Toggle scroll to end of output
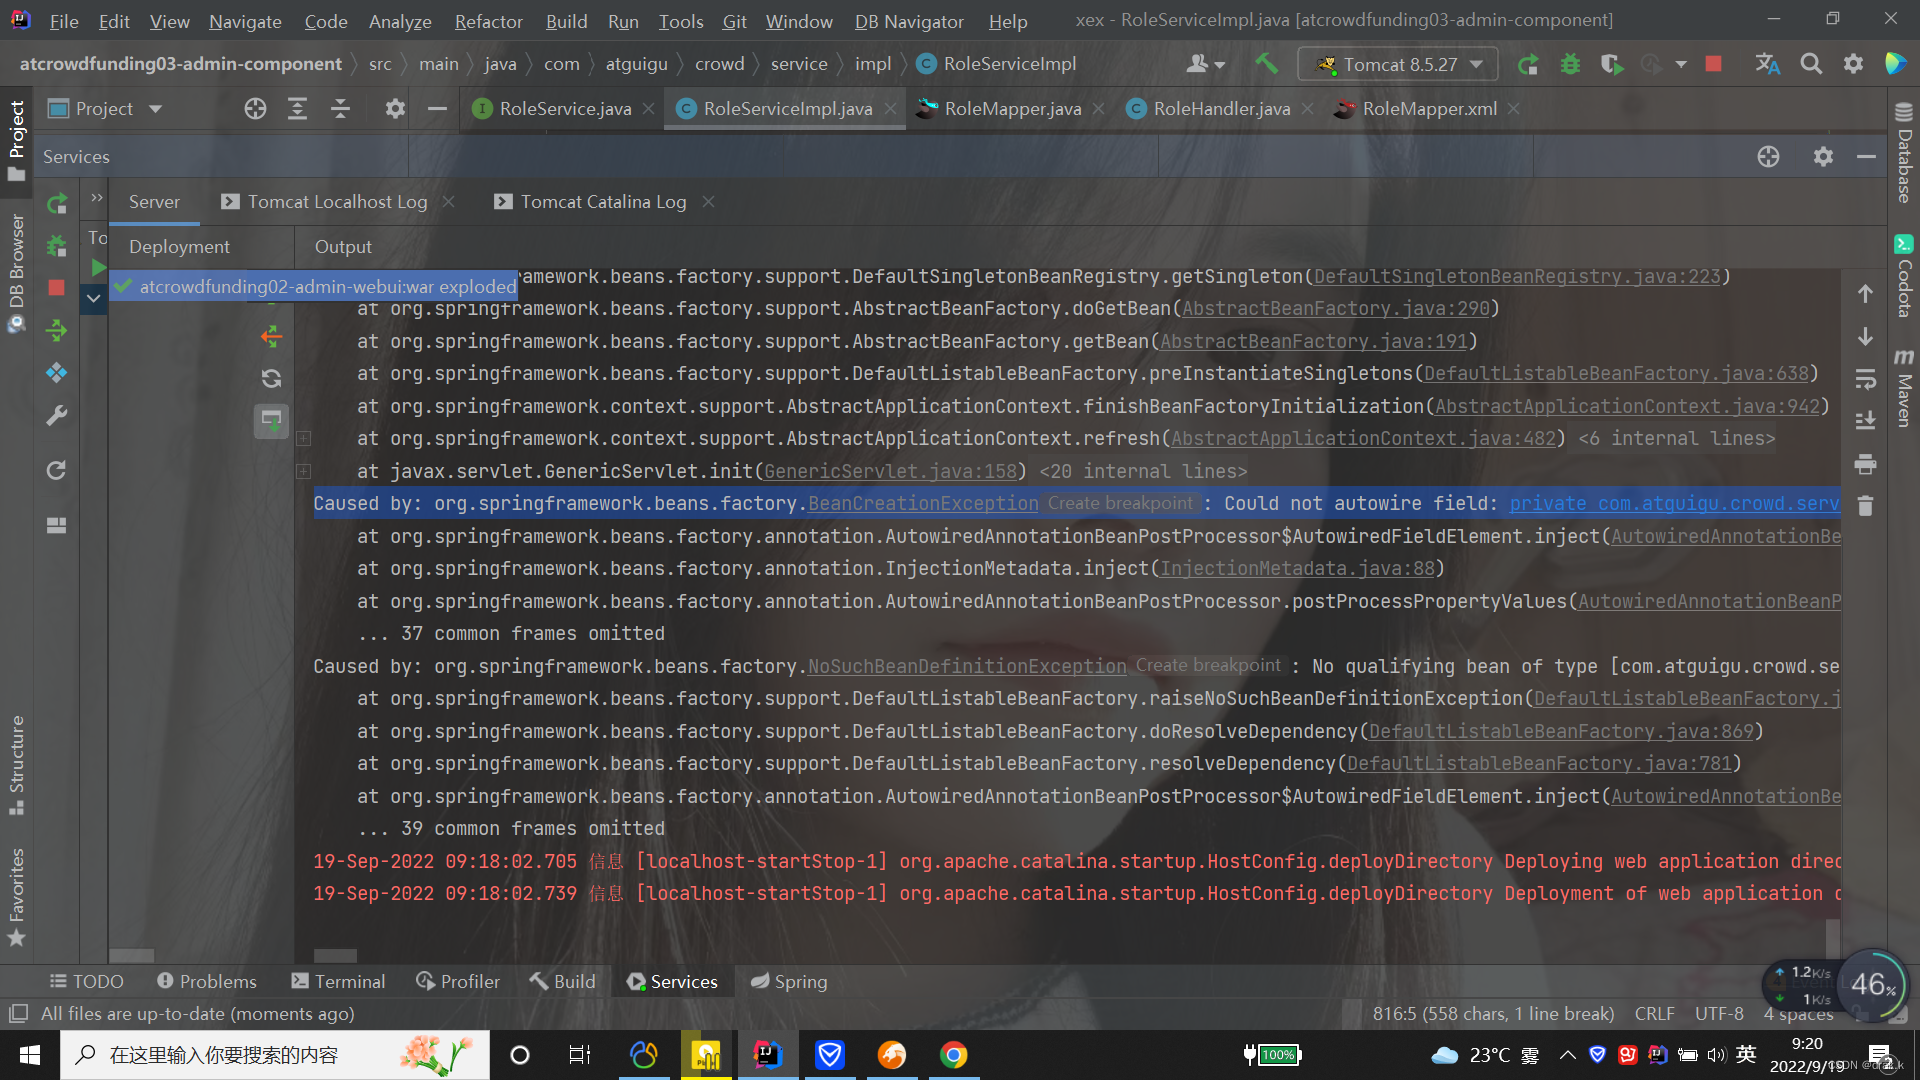Viewport: 1920px width, 1080px height. 1865,421
